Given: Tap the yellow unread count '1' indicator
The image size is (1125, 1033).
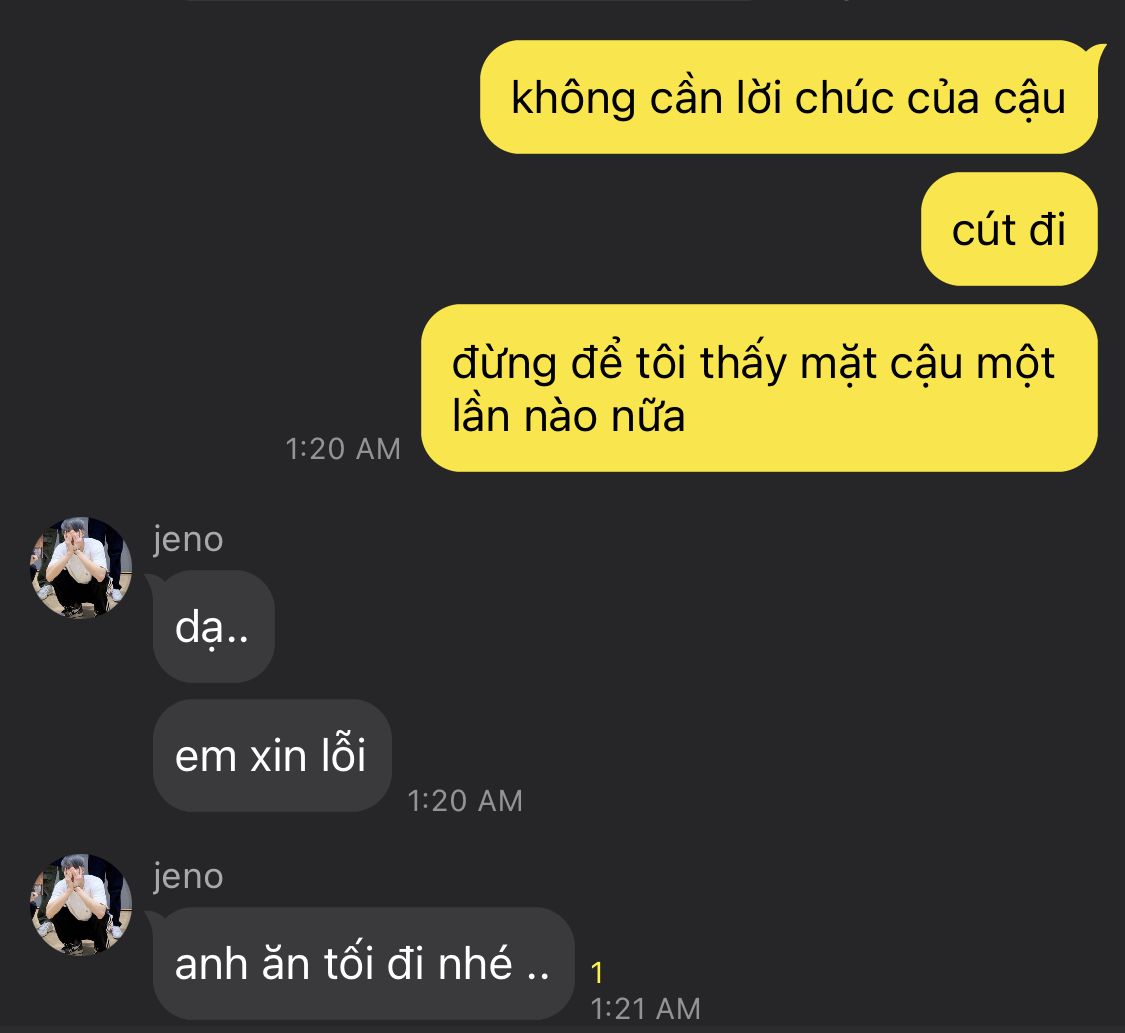Looking at the screenshot, I should pyautogui.click(x=597, y=973).
